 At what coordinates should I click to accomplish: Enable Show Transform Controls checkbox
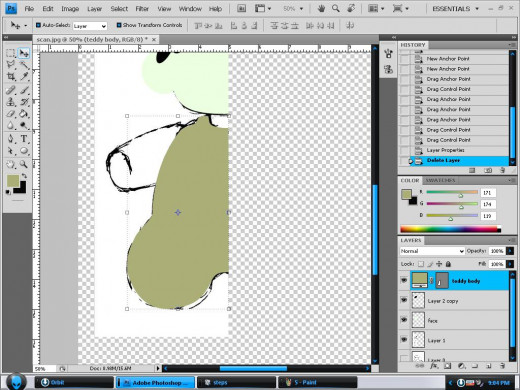pyautogui.click(x=119, y=25)
